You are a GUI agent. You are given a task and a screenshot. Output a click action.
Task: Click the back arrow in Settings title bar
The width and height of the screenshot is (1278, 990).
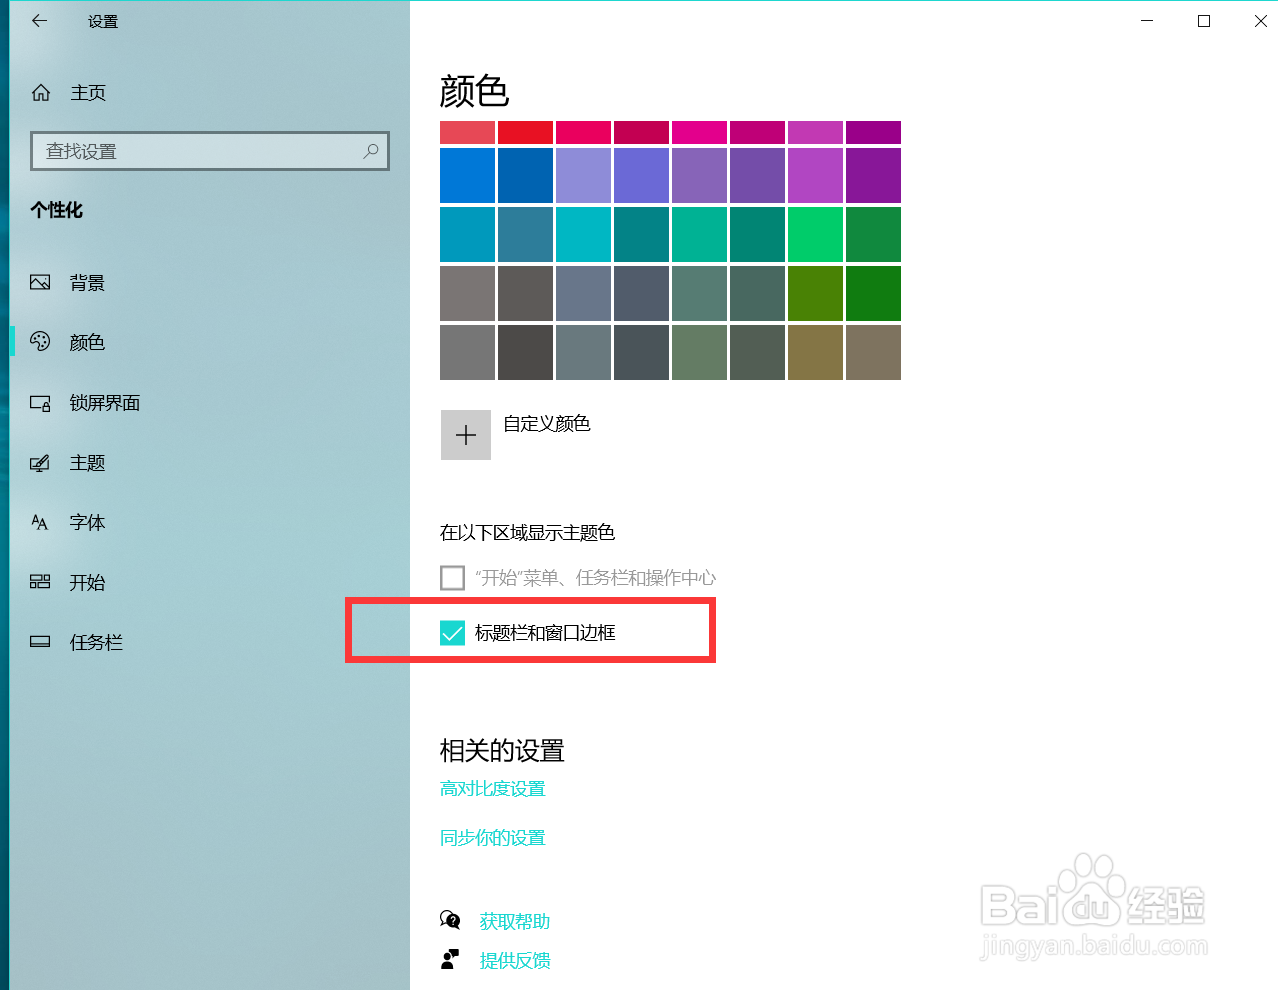click(39, 21)
